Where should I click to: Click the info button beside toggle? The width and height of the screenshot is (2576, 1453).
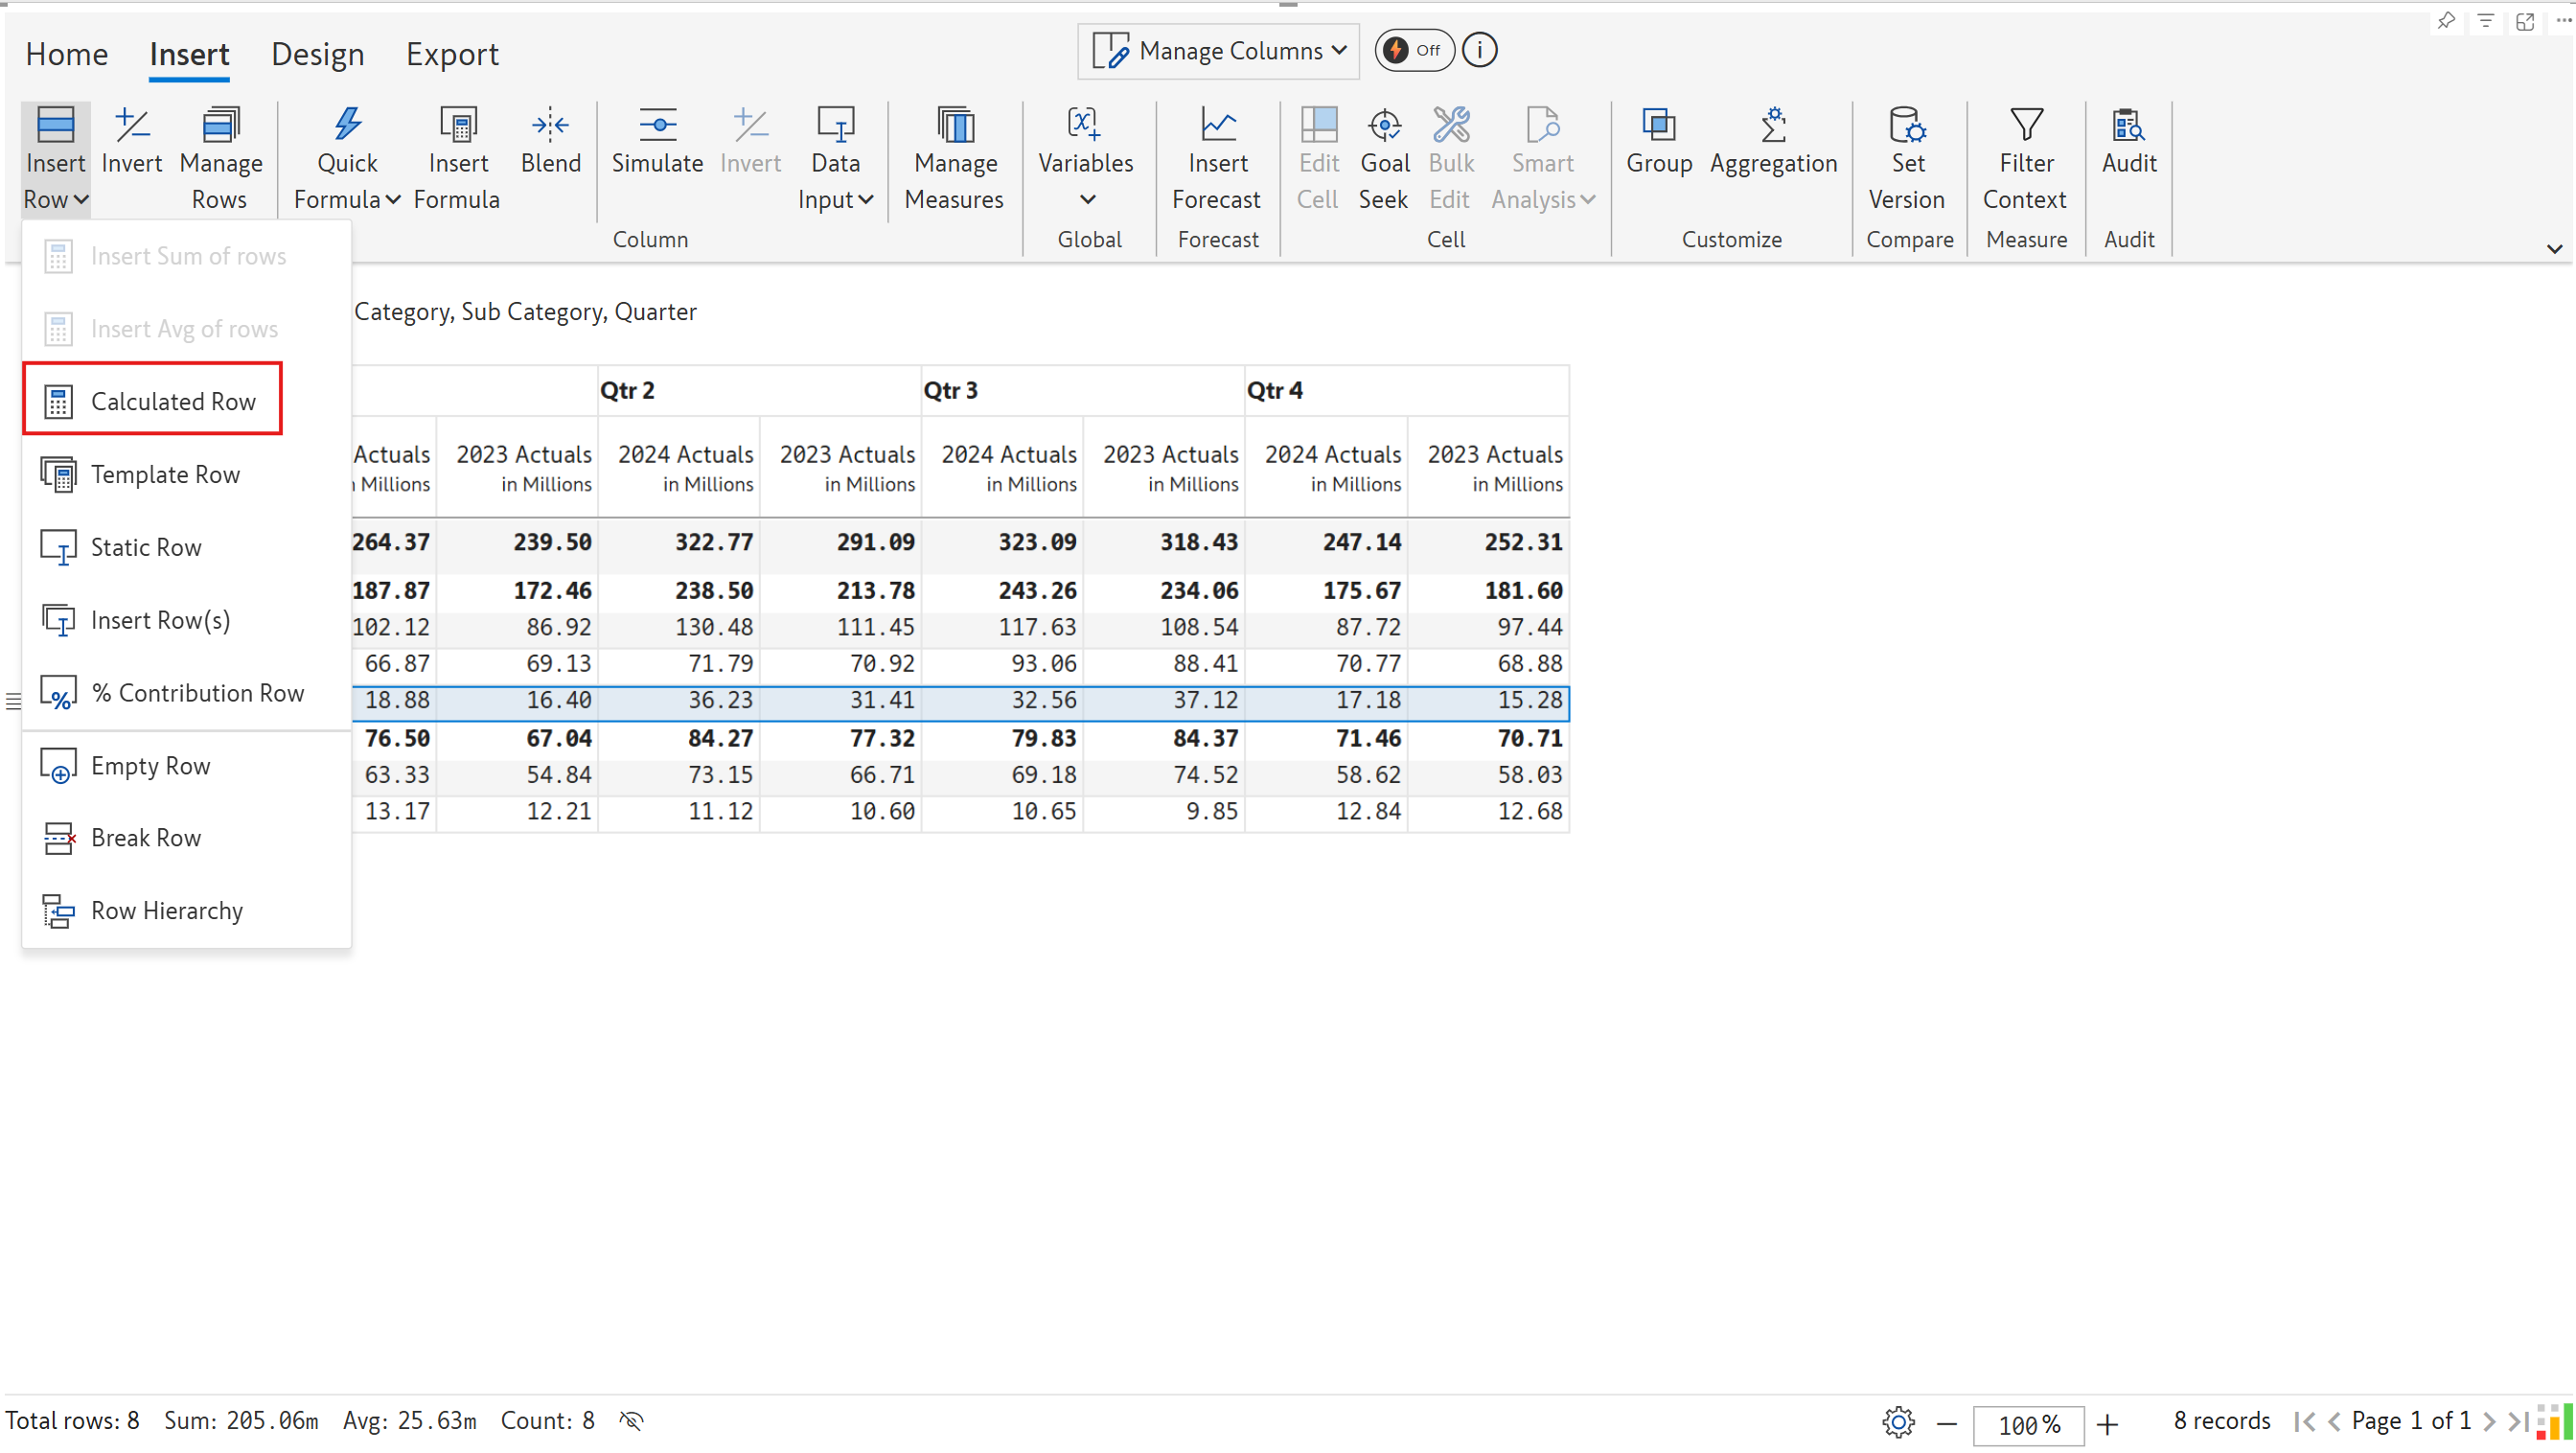(x=1479, y=50)
